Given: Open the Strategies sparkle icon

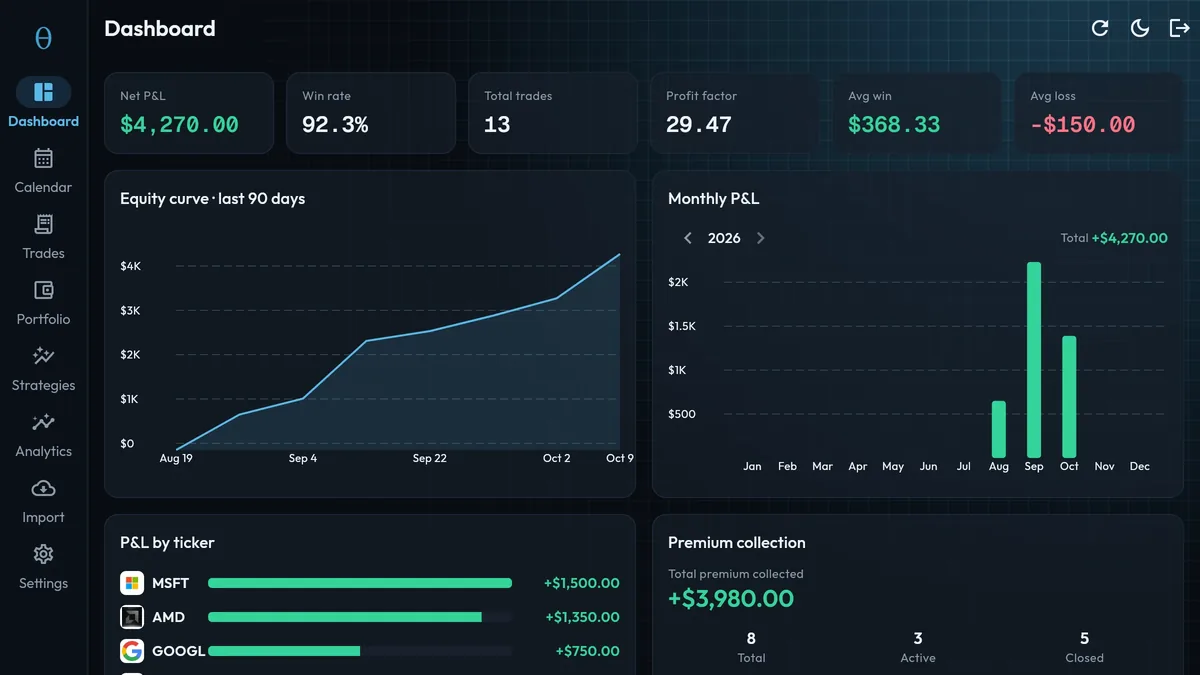Looking at the screenshot, I should tap(43, 356).
